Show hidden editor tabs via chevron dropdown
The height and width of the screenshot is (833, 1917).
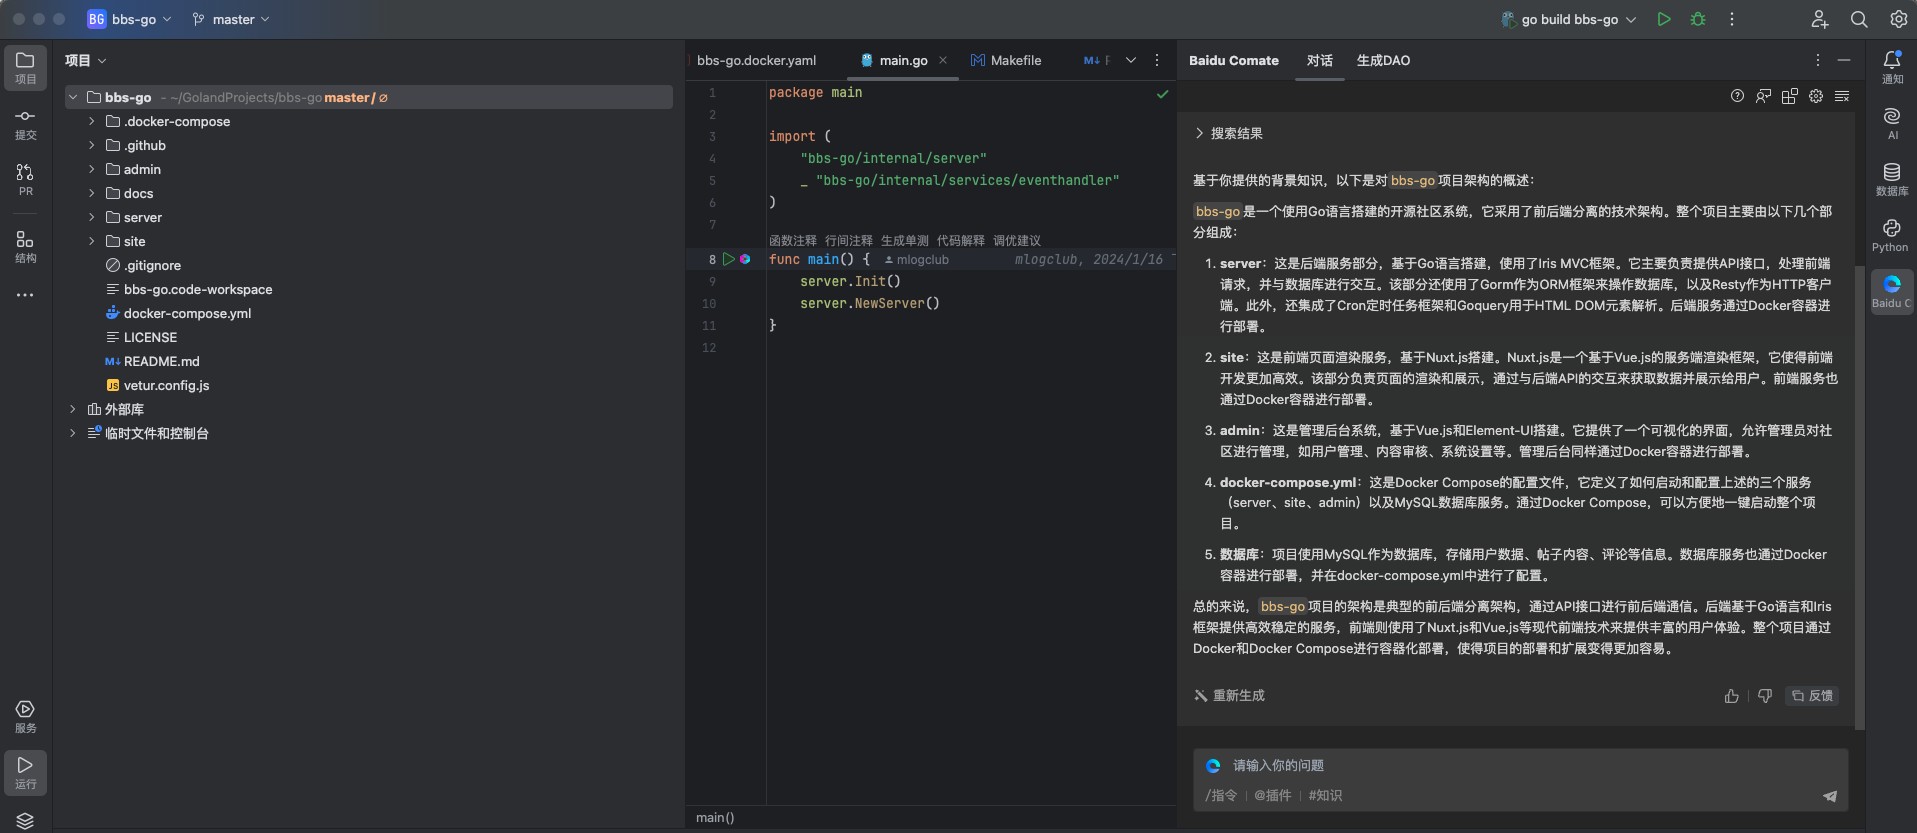pyautogui.click(x=1131, y=60)
